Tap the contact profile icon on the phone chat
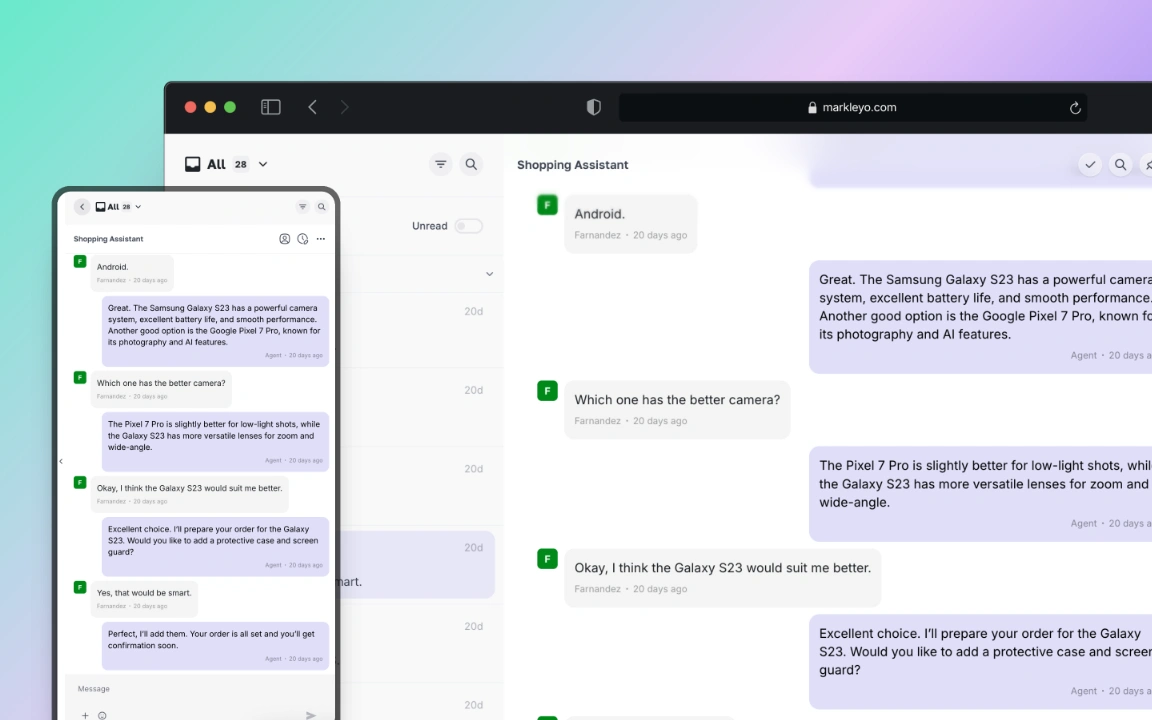 [285, 239]
